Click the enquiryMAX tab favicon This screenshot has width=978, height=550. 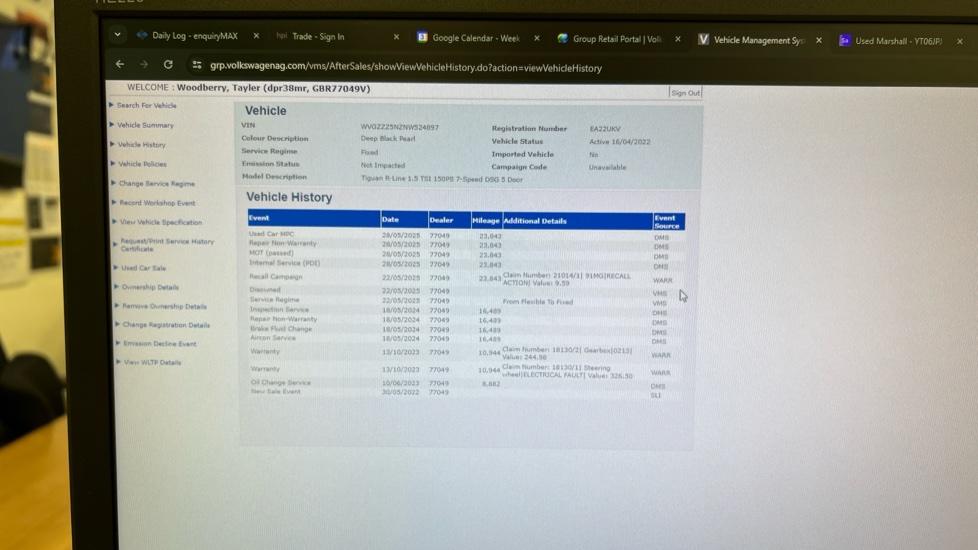point(142,36)
